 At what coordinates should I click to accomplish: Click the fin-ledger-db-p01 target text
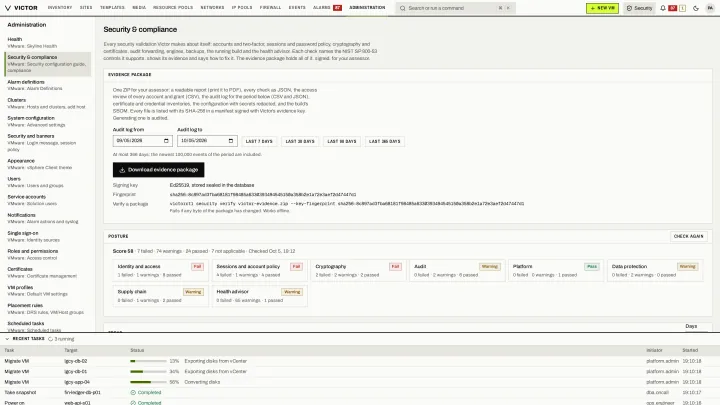tap(83, 393)
